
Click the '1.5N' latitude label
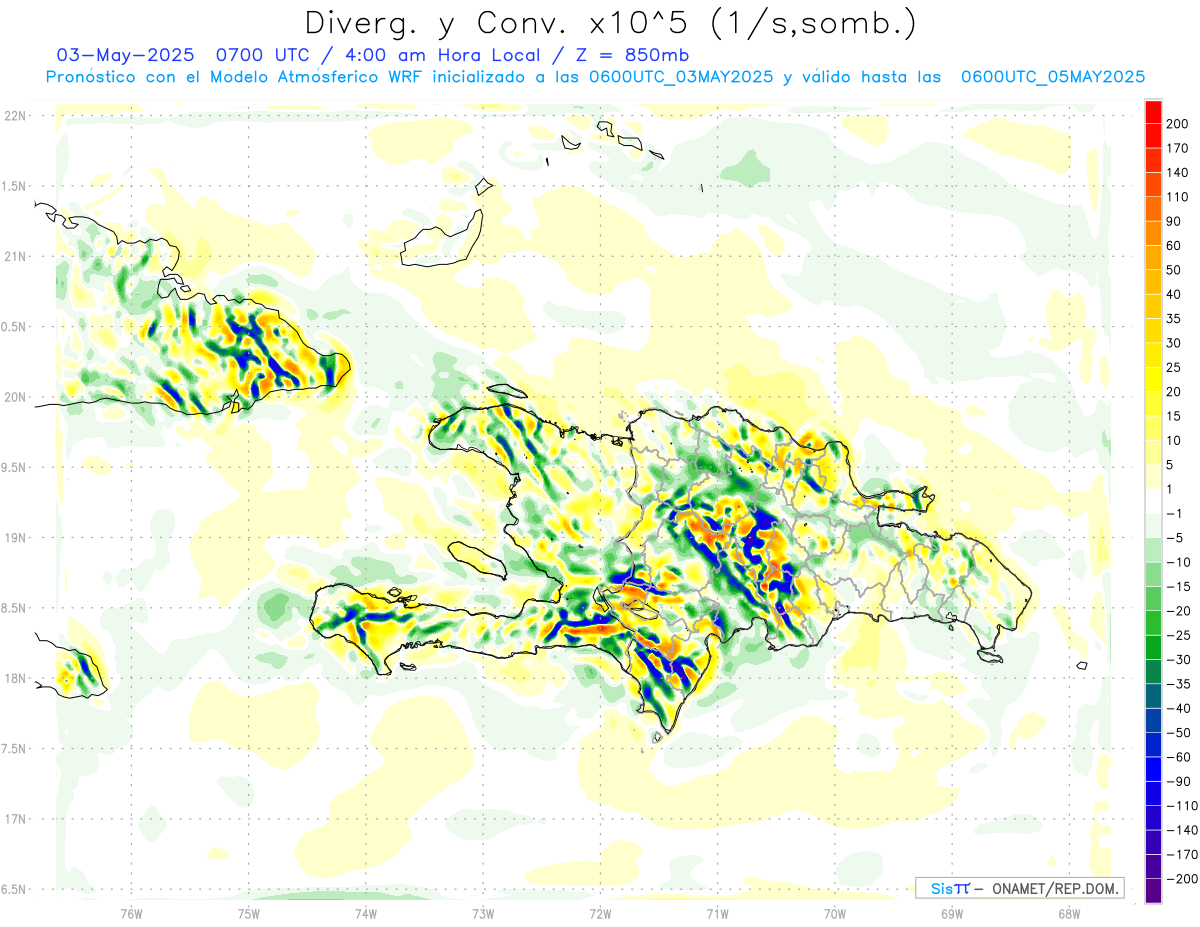(x=14, y=186)
